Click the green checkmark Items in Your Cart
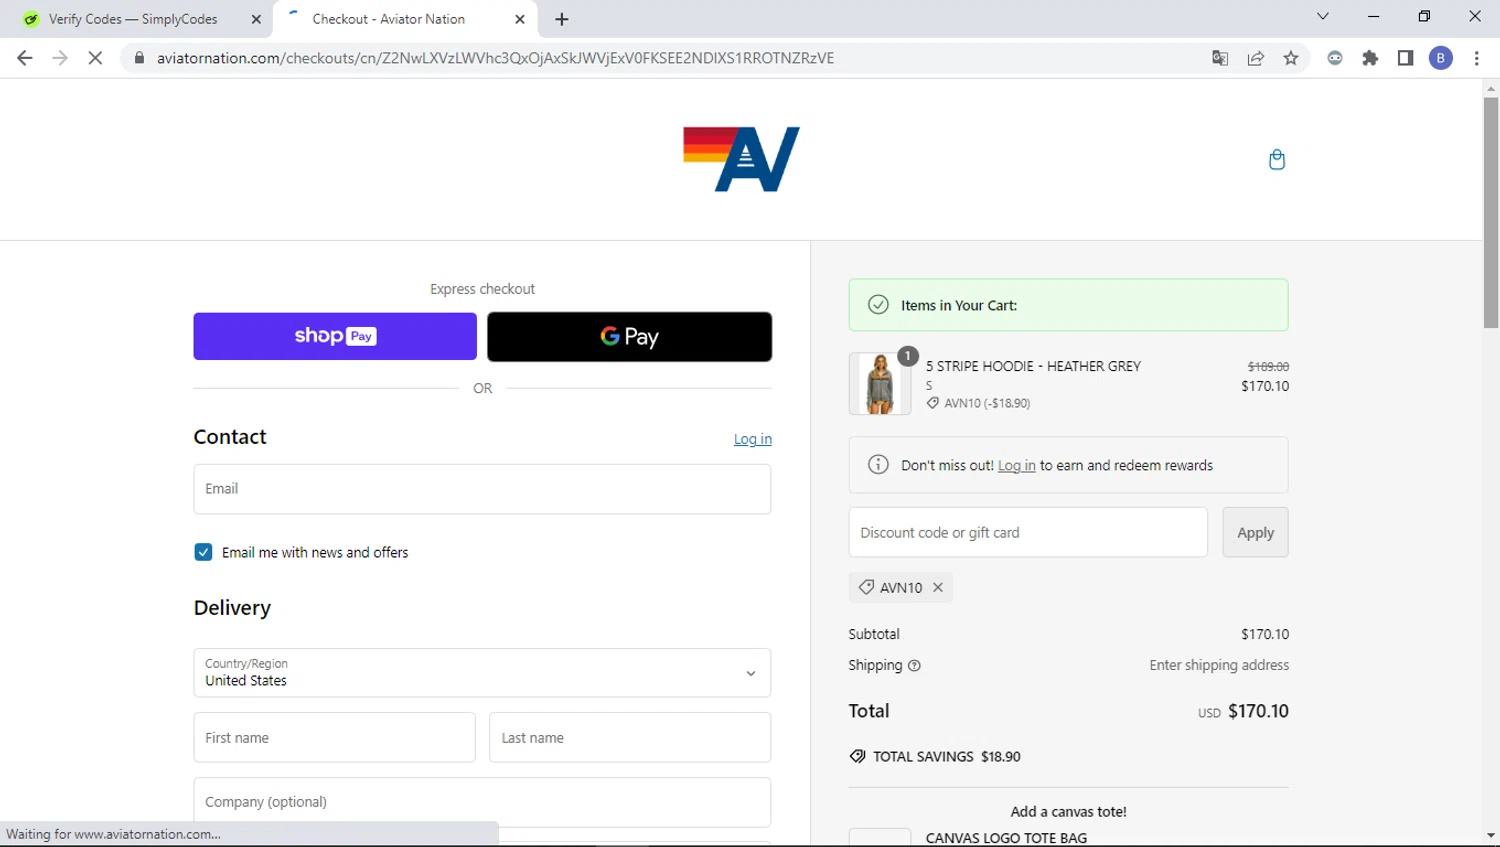 pos(878,305)
